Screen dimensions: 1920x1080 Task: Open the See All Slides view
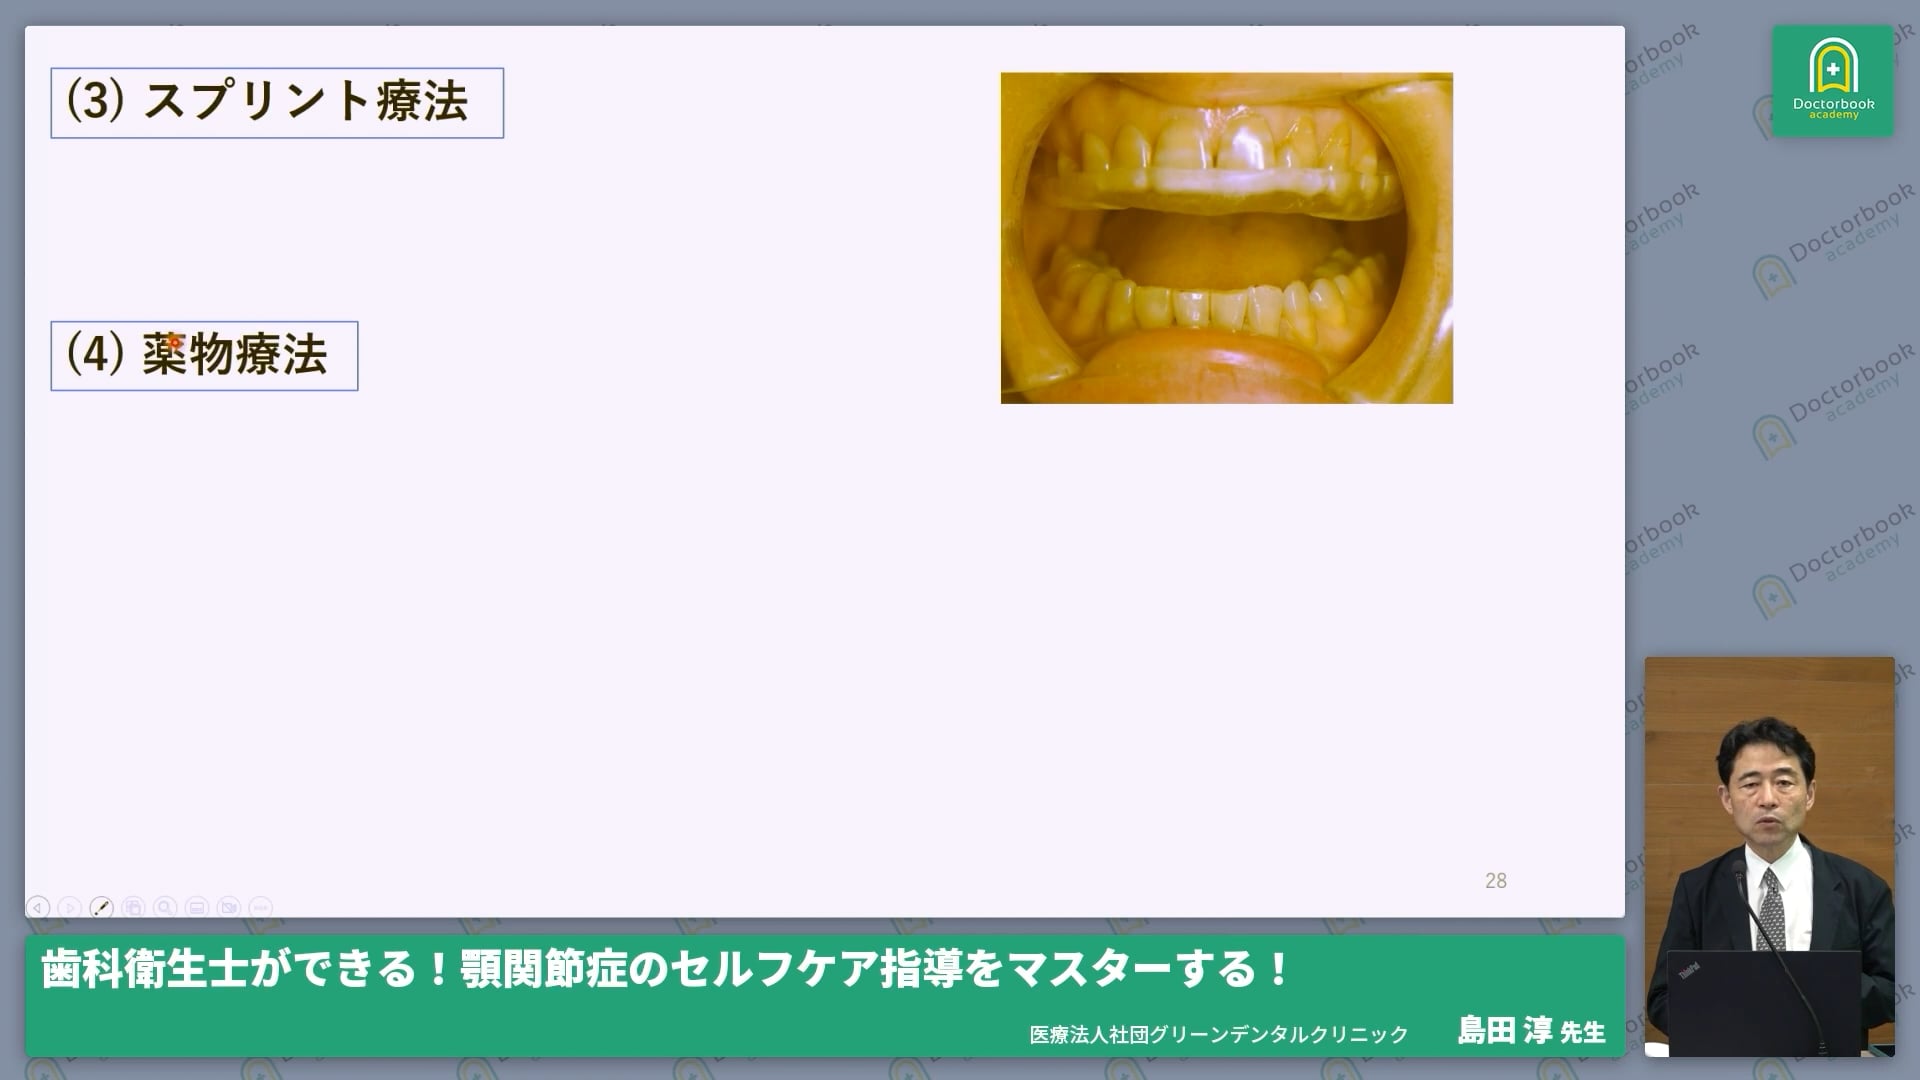coord(131,907)
